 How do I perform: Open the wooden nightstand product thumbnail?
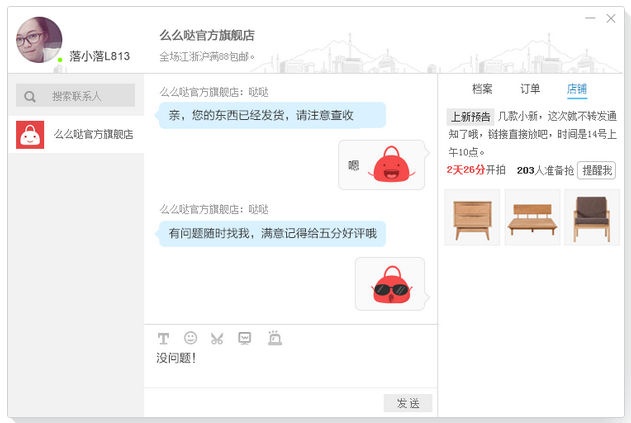[x=472, y=217]
